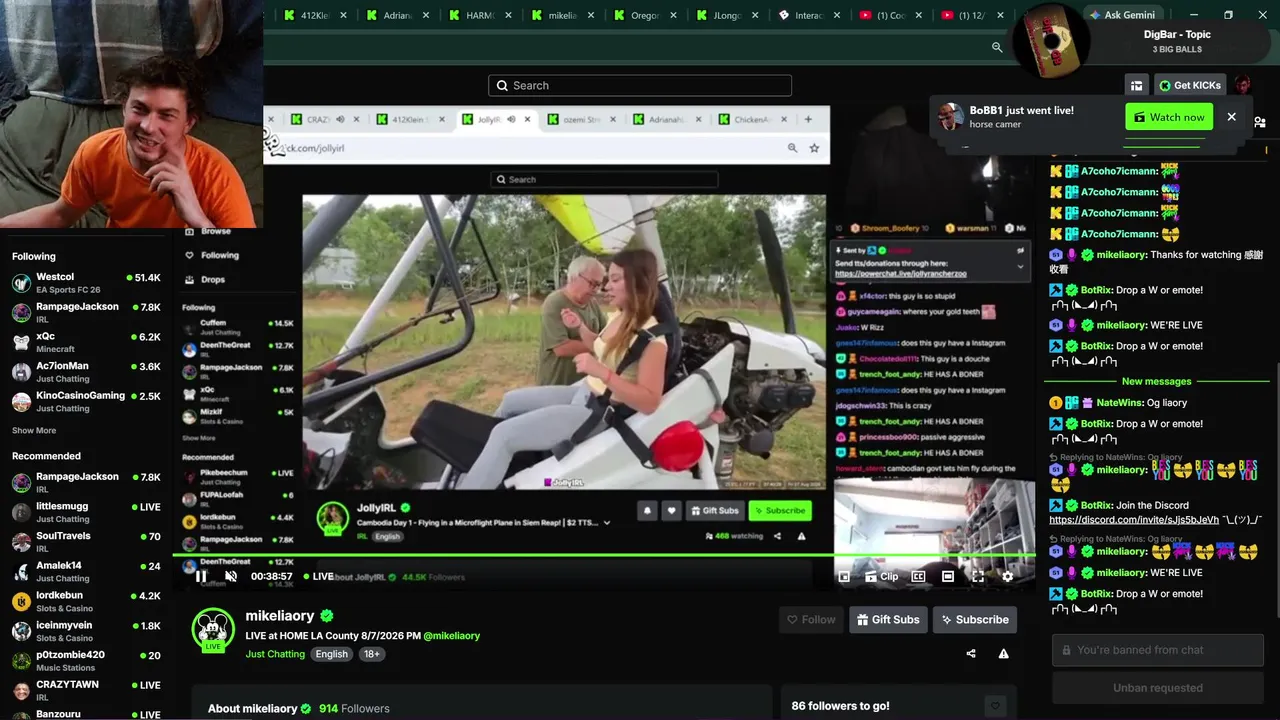Screen dimensions: 1280x720
Task: Open iceinmyvein in Recommended list
Action: tap(86, 631)
